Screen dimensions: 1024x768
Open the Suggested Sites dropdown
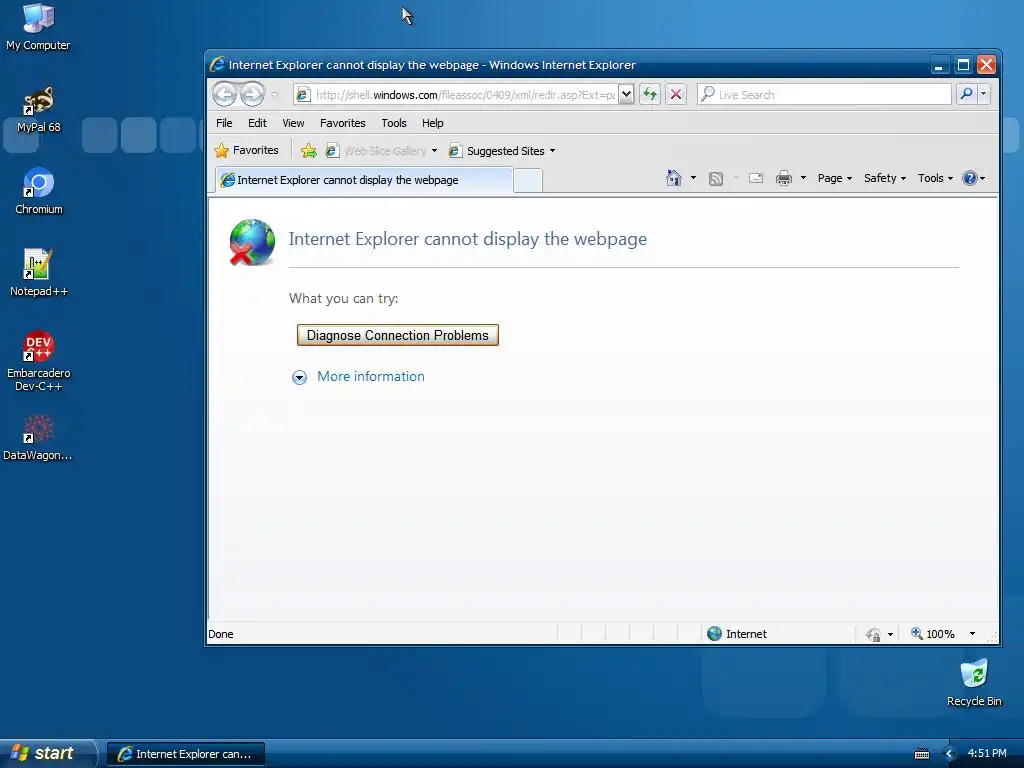pyautogui.click(x=502, y=151)
